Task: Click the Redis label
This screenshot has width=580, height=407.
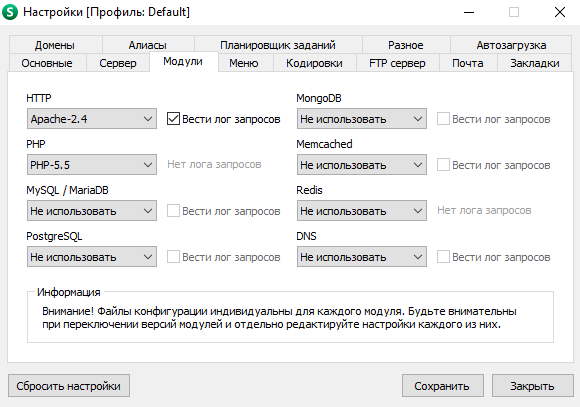Action: pos(310,190)
